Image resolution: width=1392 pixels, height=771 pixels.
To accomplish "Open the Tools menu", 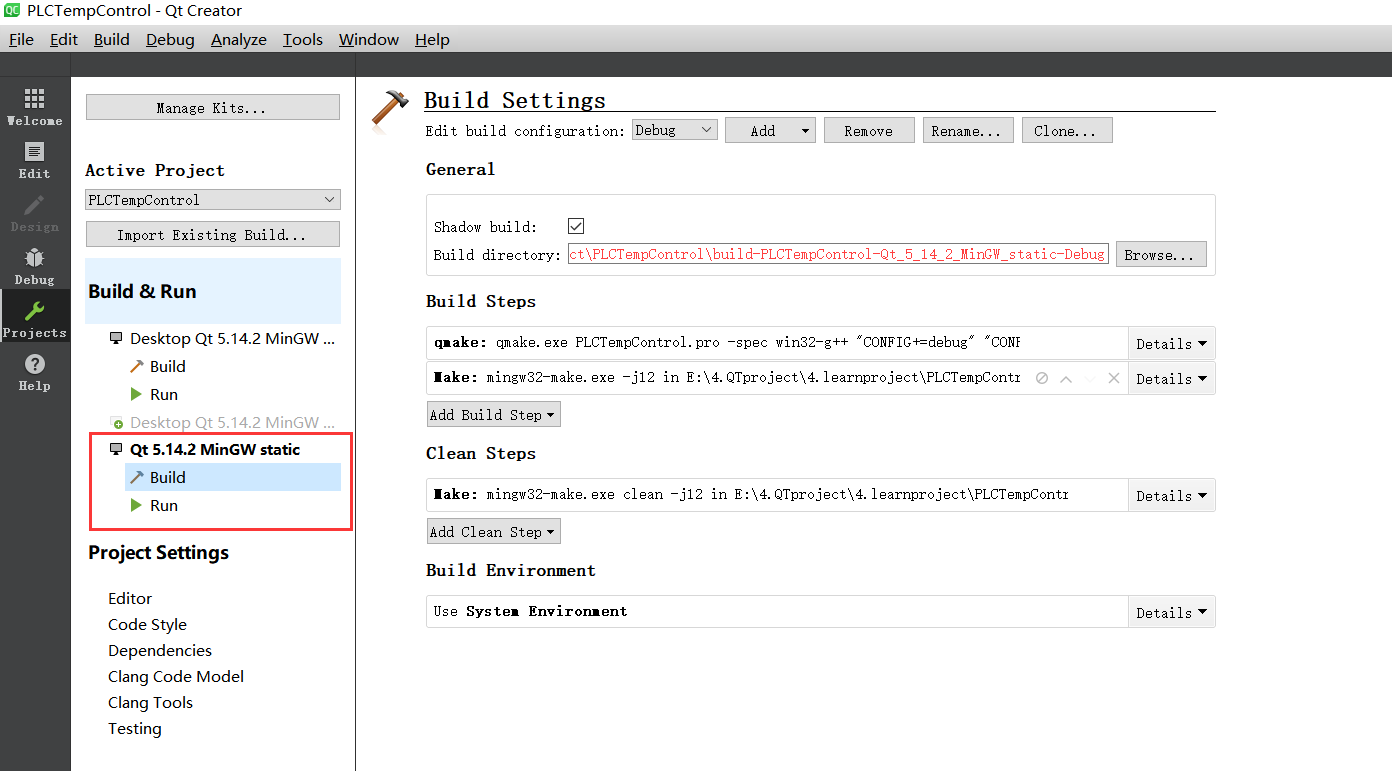I will pyautogui.click(x=302, y=40).
